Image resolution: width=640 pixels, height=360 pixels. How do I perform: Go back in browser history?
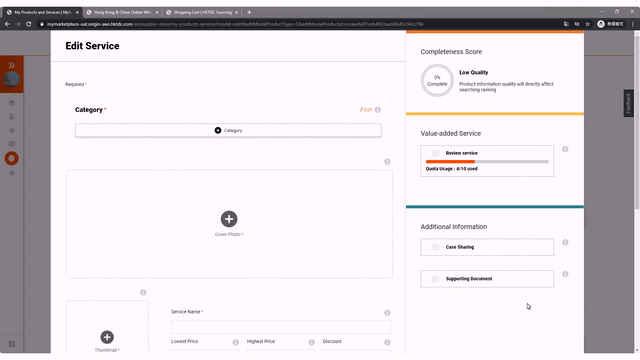(7, 24)
